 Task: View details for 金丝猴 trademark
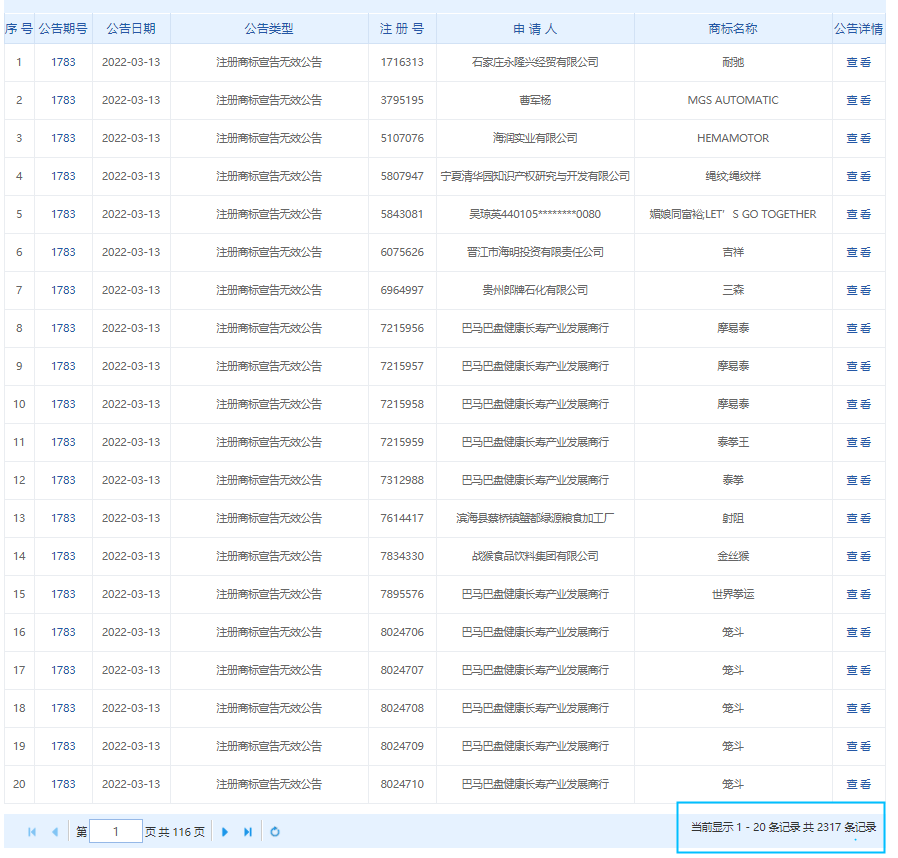pos(858,556)
